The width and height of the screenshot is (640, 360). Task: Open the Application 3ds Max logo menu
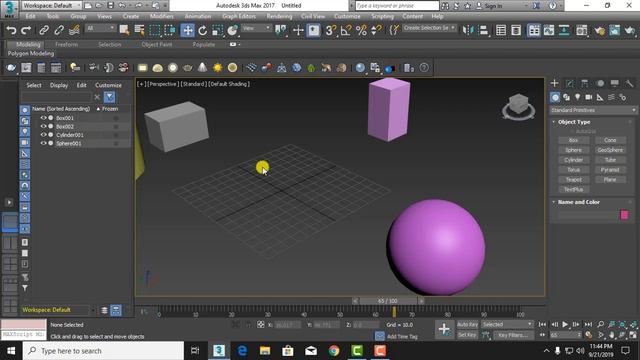[x=9, y=9]
